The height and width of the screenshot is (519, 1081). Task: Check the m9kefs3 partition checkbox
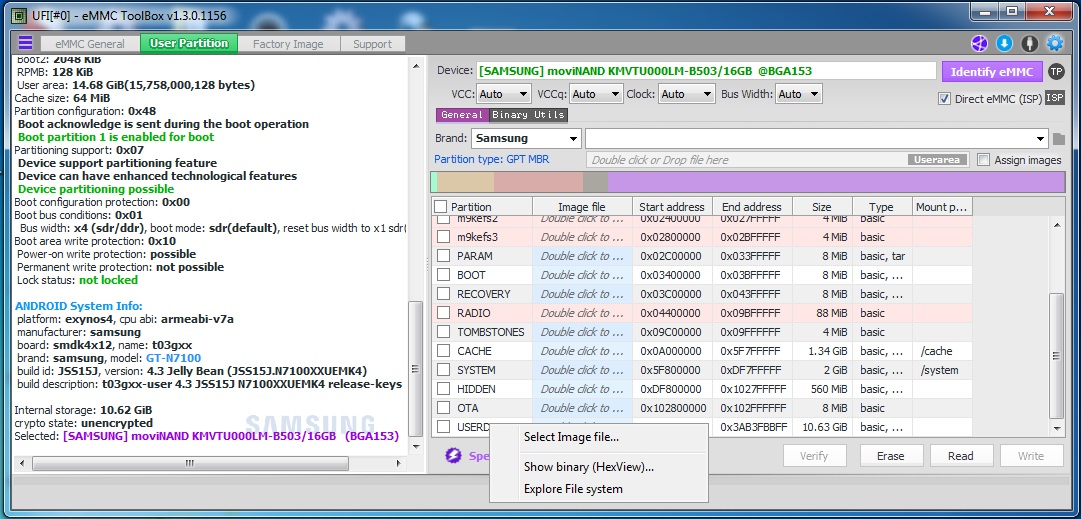coord(443,237)
